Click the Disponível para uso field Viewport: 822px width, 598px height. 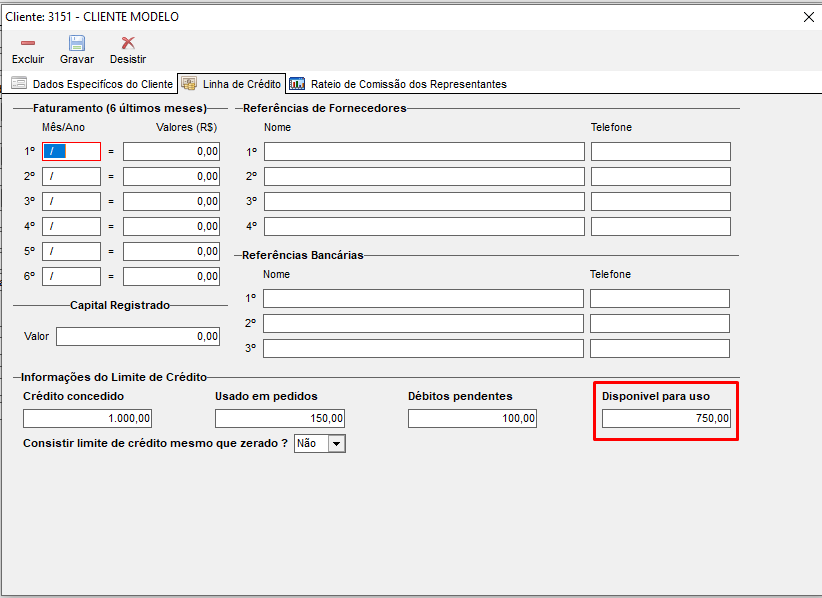coord(666,419)
